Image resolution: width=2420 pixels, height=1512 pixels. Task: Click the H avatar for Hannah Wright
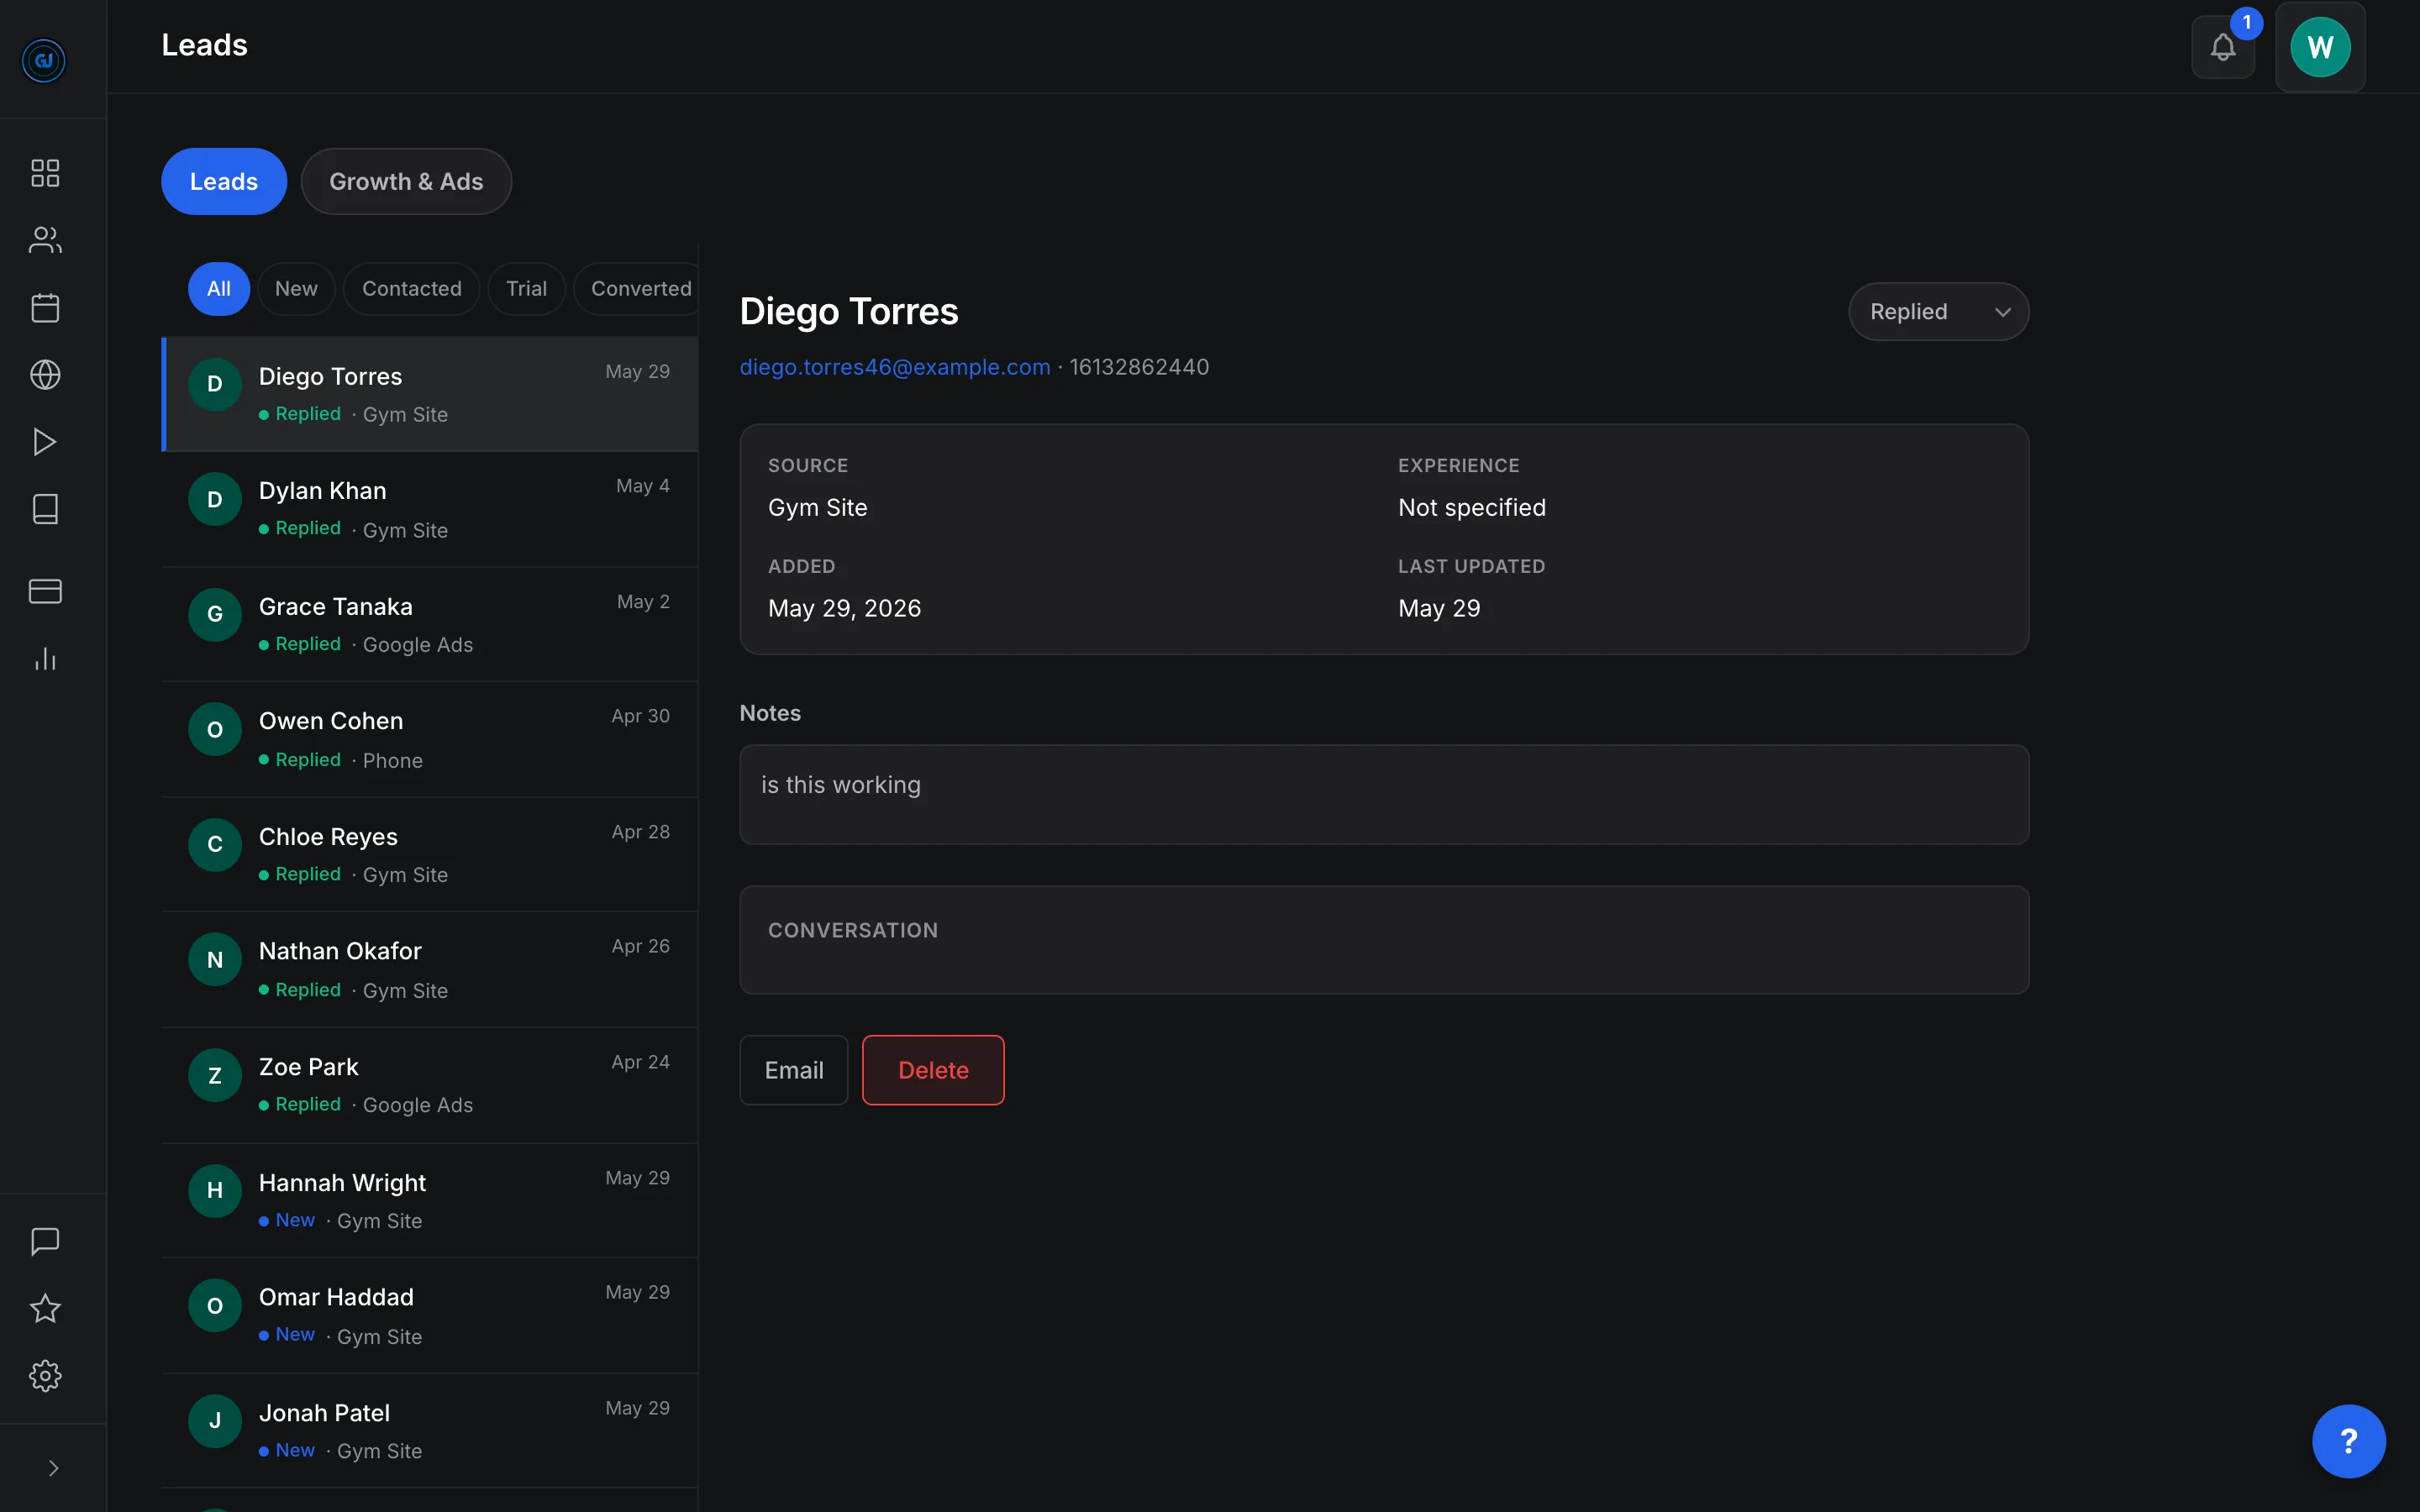(215, 1190)
